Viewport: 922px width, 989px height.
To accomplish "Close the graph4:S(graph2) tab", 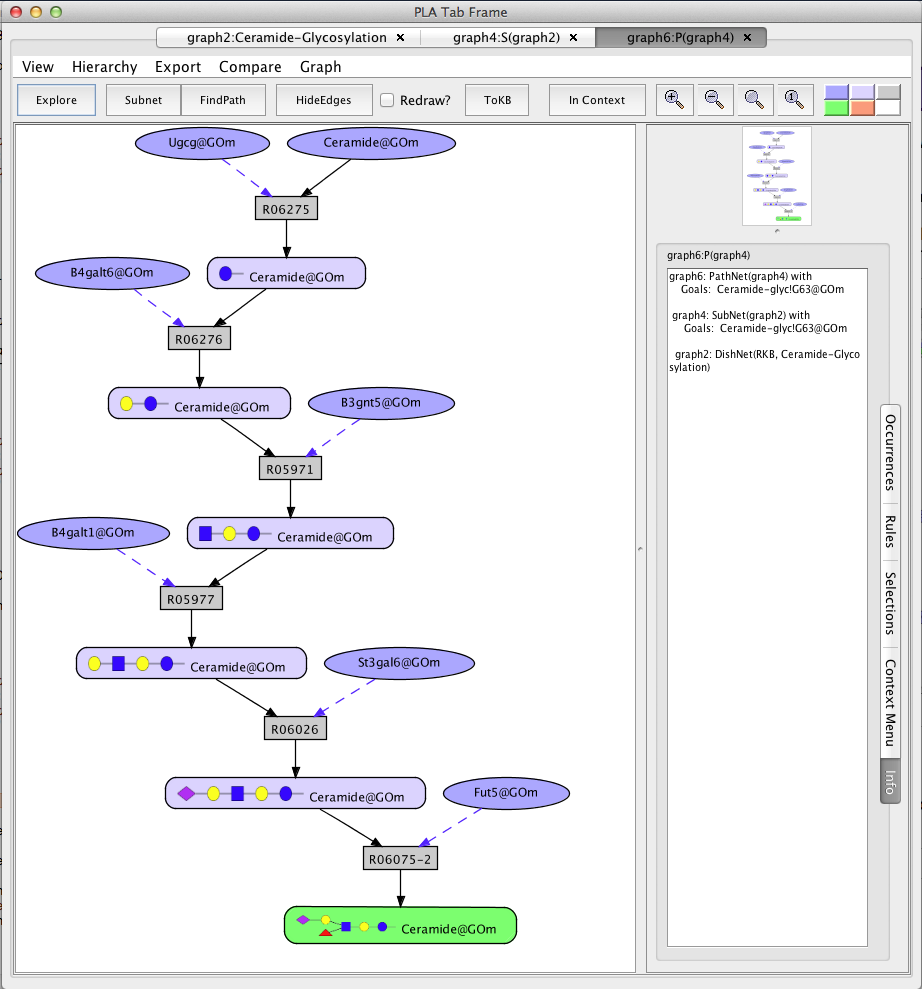I will (573, 38).
